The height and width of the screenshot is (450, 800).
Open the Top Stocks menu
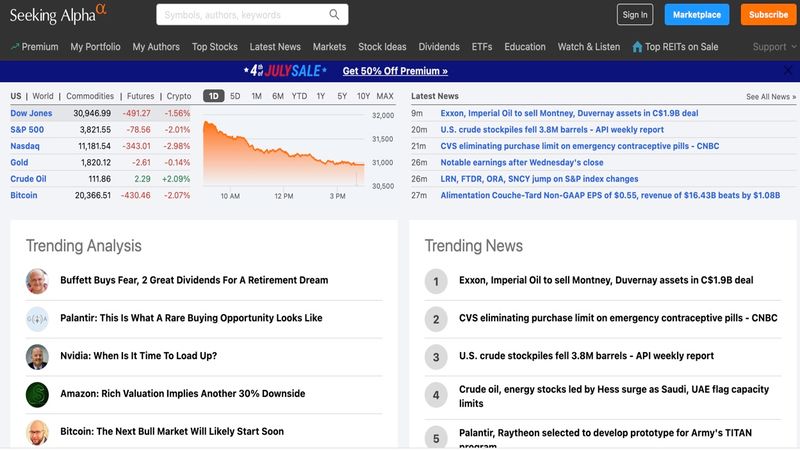click(215, 47)
